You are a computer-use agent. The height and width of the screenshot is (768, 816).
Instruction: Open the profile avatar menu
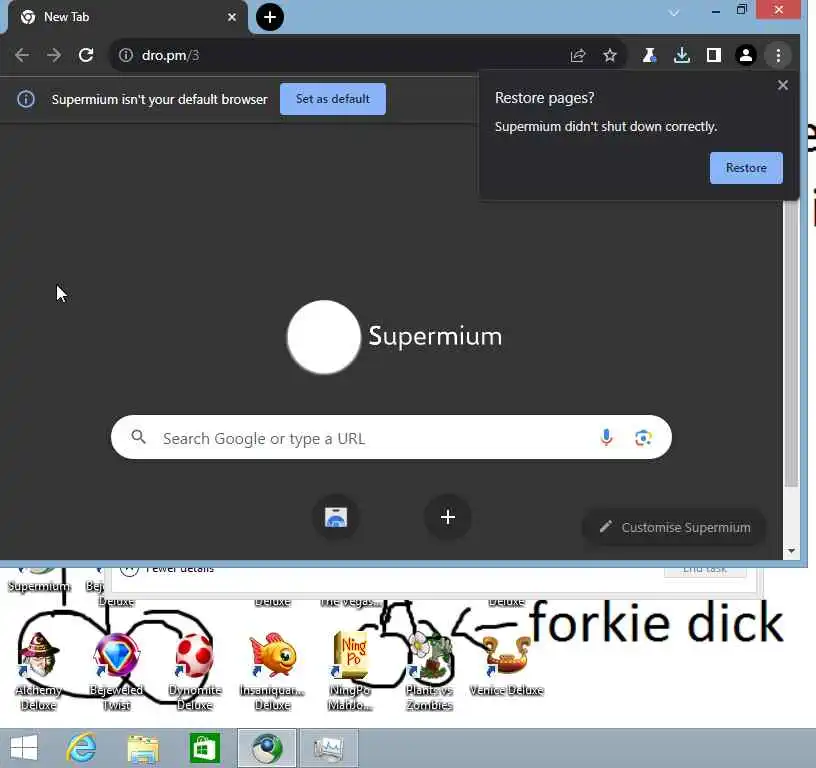tap(746, 55)
